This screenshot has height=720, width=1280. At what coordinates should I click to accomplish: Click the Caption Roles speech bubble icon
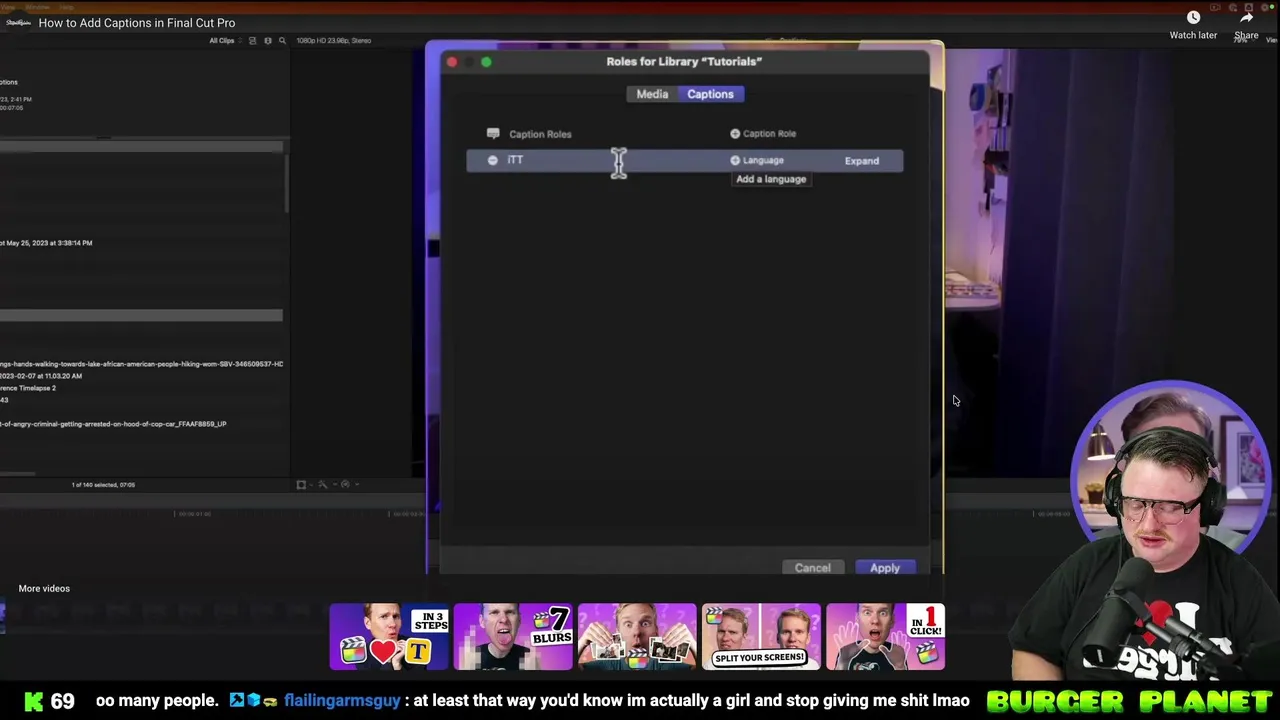click(x=493, y=133)
